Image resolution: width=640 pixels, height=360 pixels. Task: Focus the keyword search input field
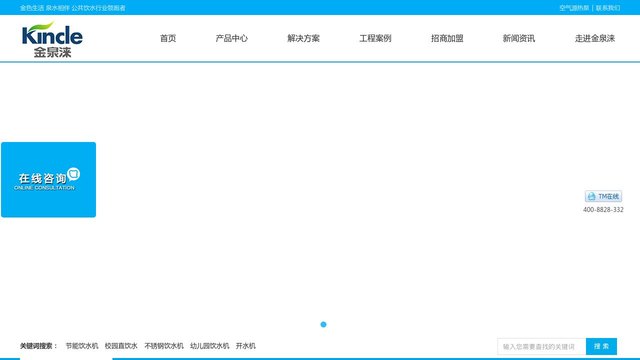click(x=542, y=347)
